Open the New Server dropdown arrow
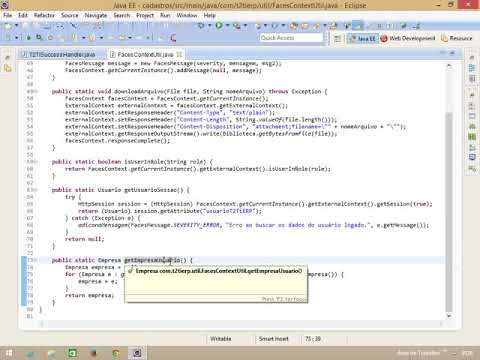This screenshot has width=480, height=360. tap(266, 25)
